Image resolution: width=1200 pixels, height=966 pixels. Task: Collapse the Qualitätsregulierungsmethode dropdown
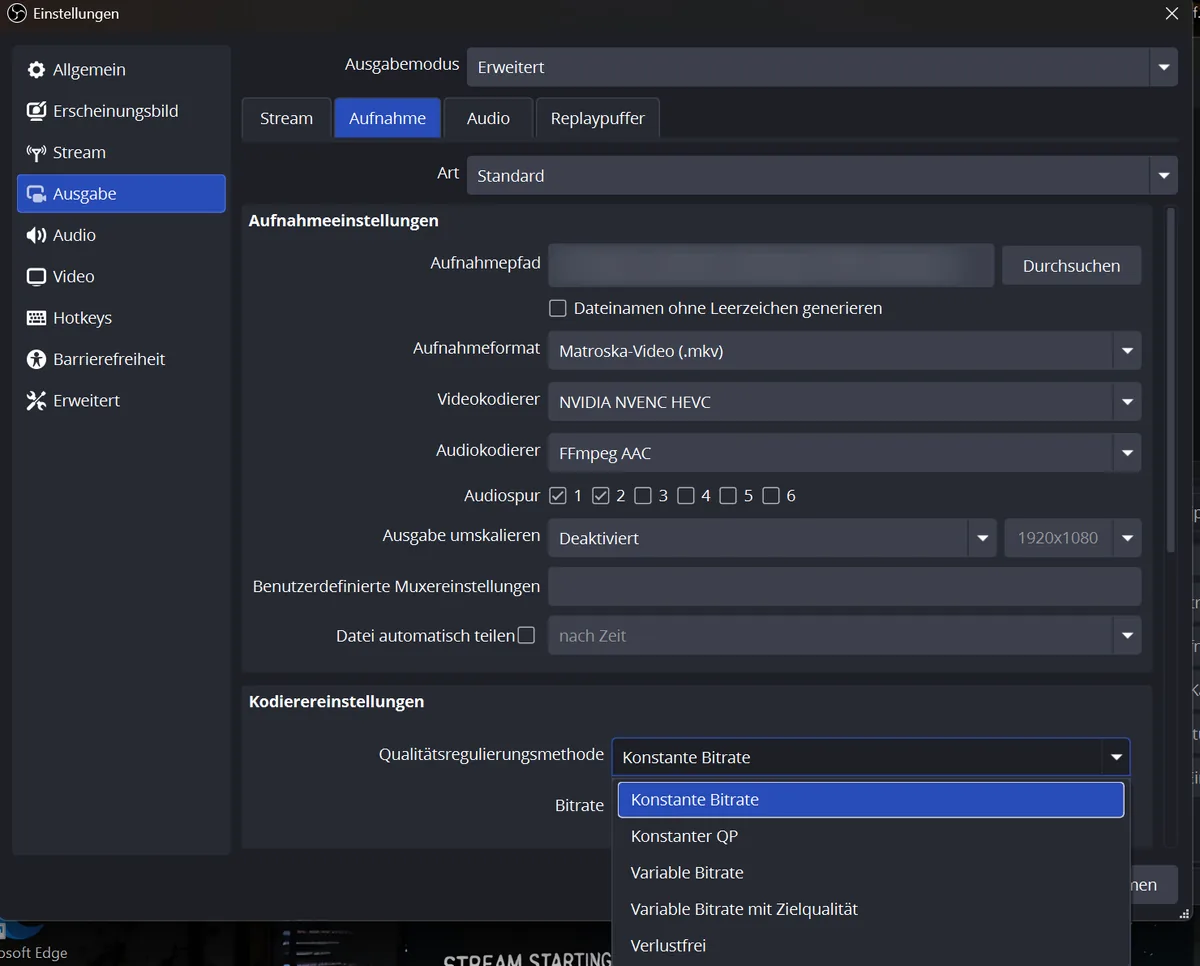tap(871, 757)
